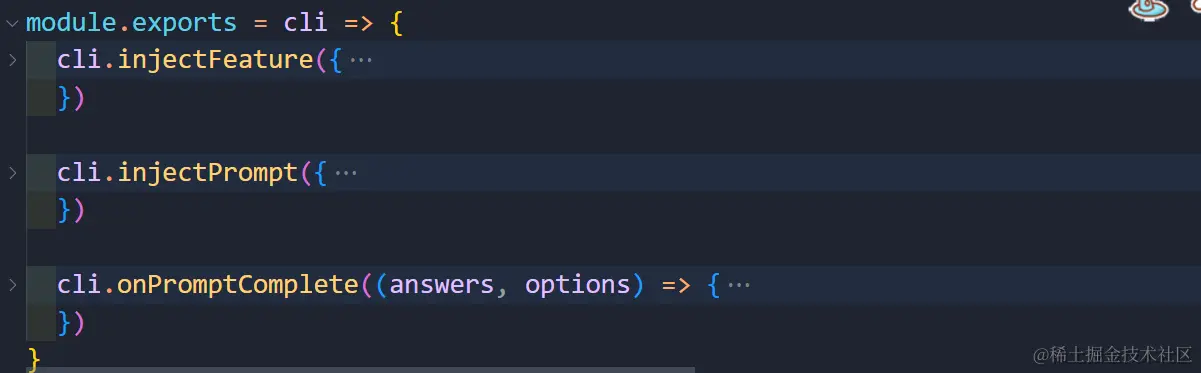Click the options parameter
Screen dimensions: 1201x373
(x=577, y=285)
